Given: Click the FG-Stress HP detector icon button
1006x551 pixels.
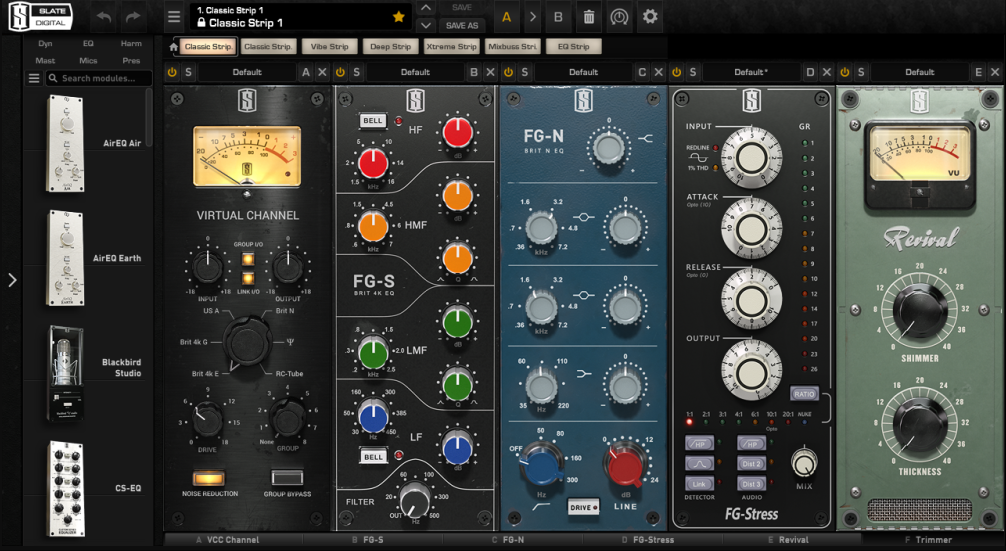Looking at the screenshot, I should [x=699, y=444].
